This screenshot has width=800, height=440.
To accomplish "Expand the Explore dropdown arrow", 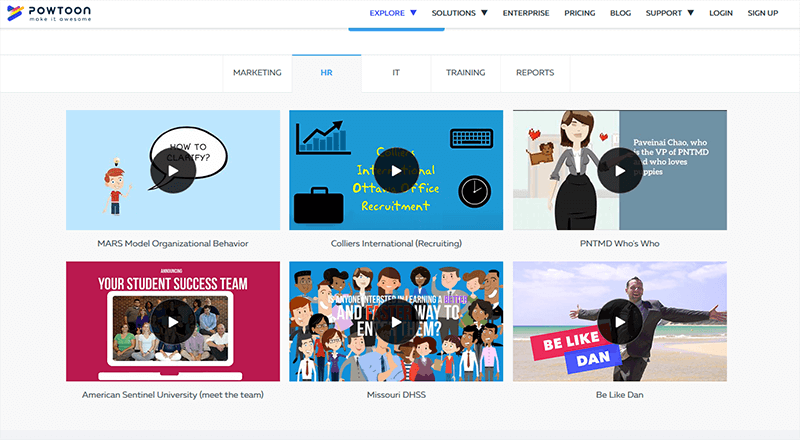I will [x=413, y=13].
